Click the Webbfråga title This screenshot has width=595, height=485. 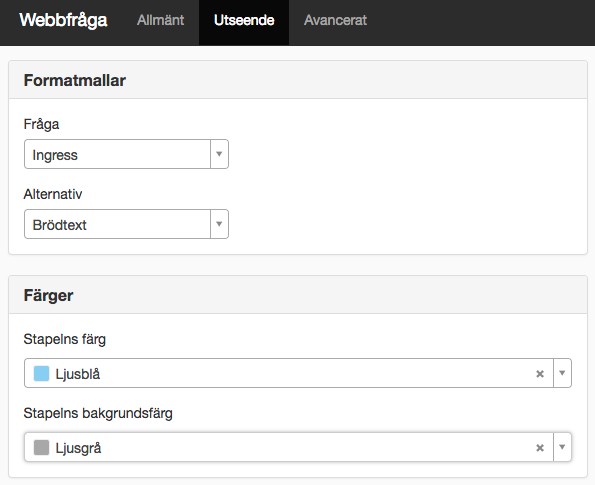point(63,20)
